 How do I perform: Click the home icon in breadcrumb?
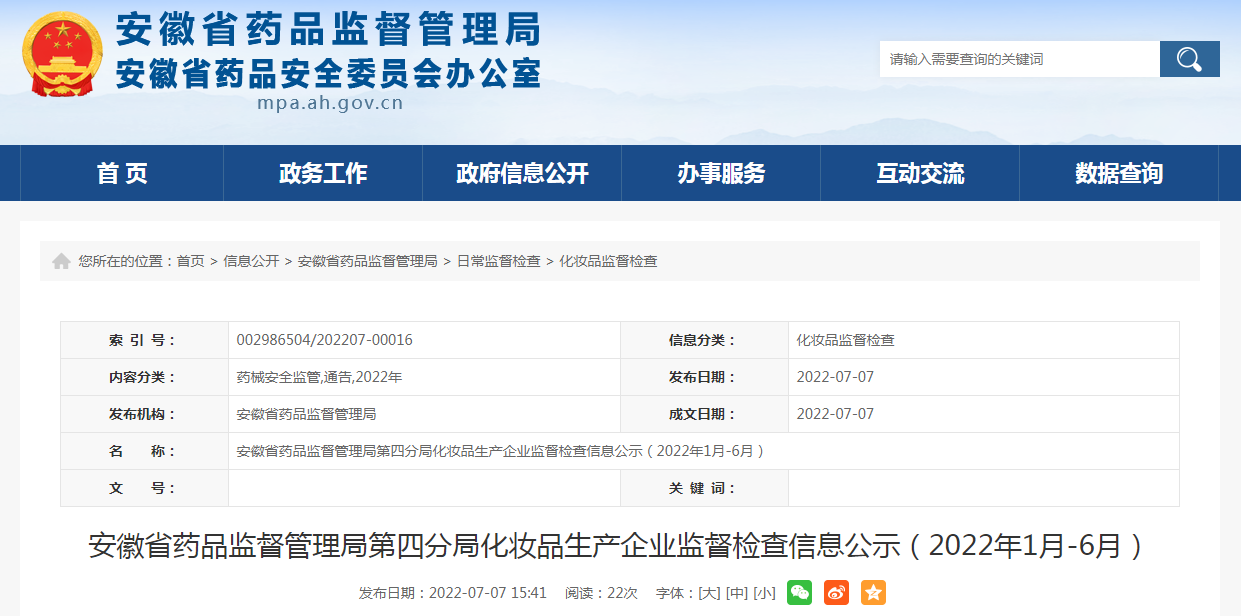pyautogui.click(x=61, y=261)
